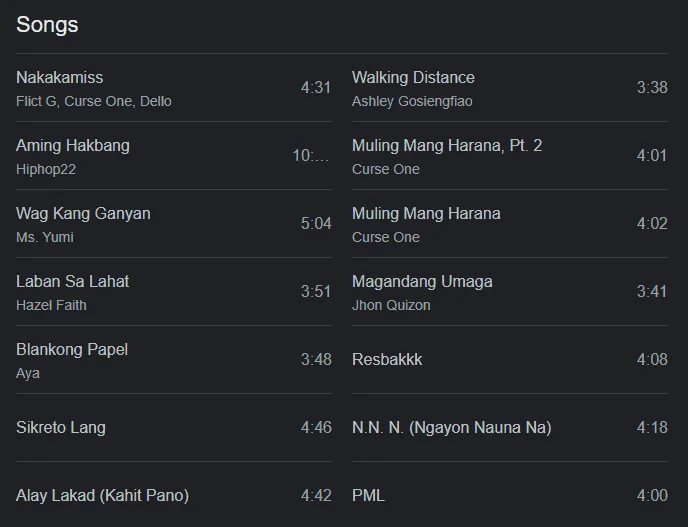The image size is (688, 527).
Task: Click artist name Ms. Yumi
Action: click(45, 237)
